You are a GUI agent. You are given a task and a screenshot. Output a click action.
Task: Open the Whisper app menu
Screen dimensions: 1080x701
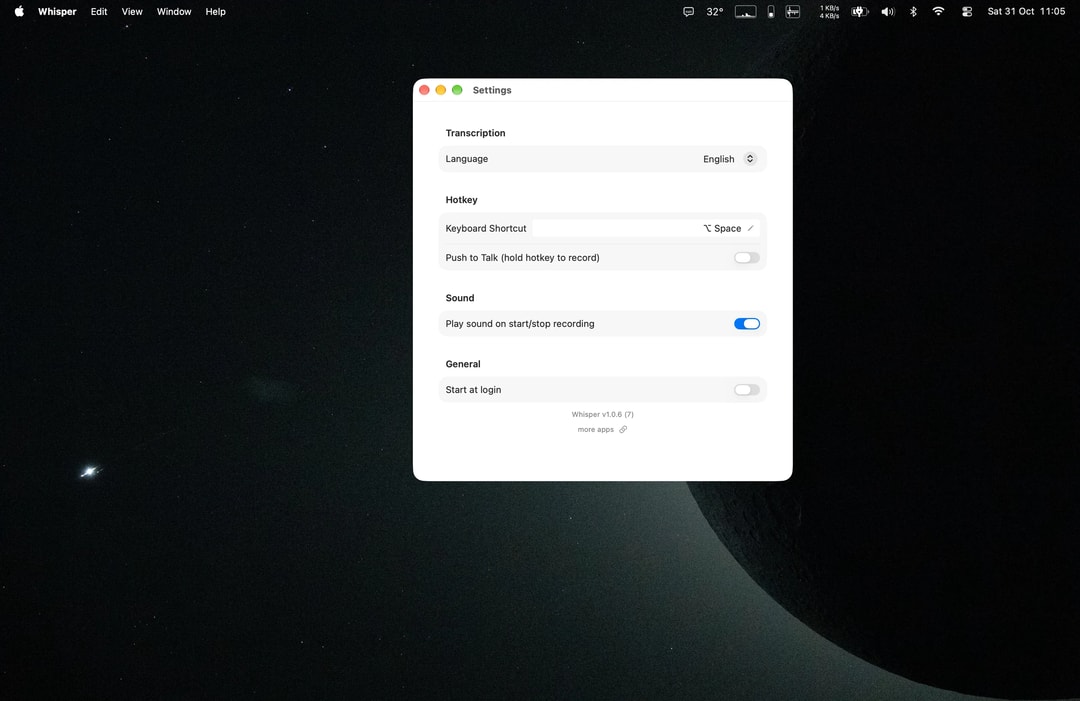tap(57, 12)
